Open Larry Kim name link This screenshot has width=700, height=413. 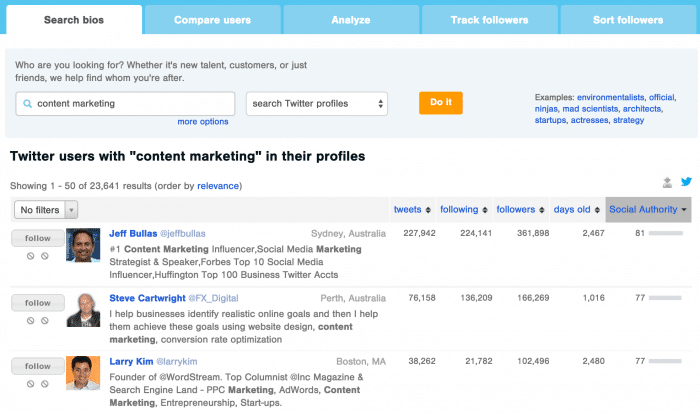(x=131, y=362)
